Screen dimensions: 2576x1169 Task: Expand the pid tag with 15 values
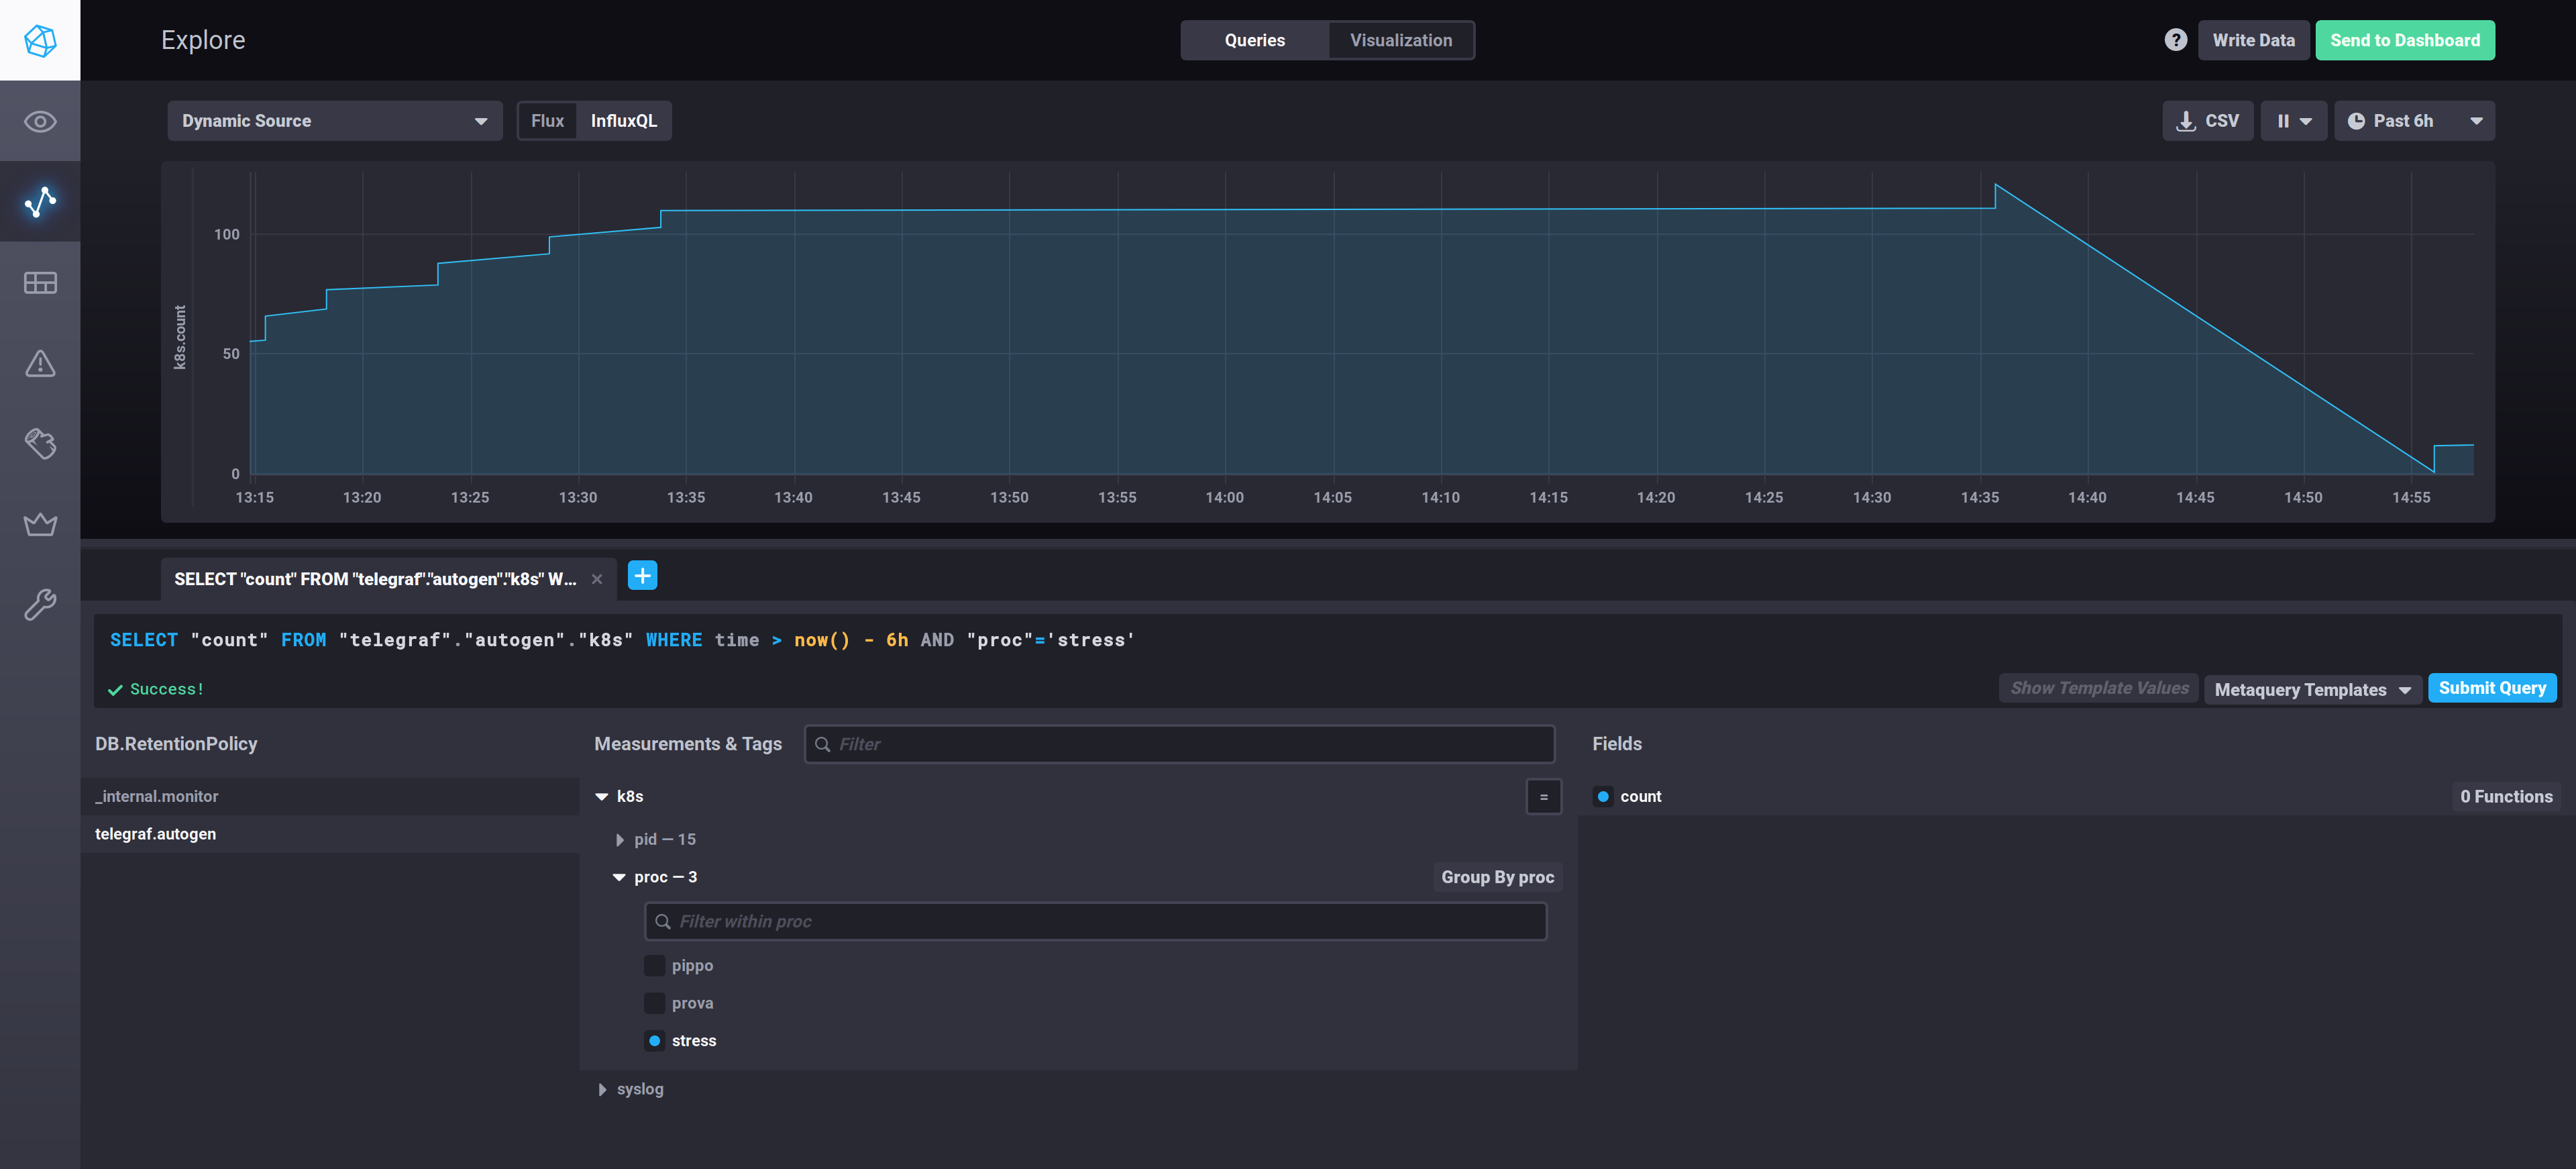click(623, 839)
